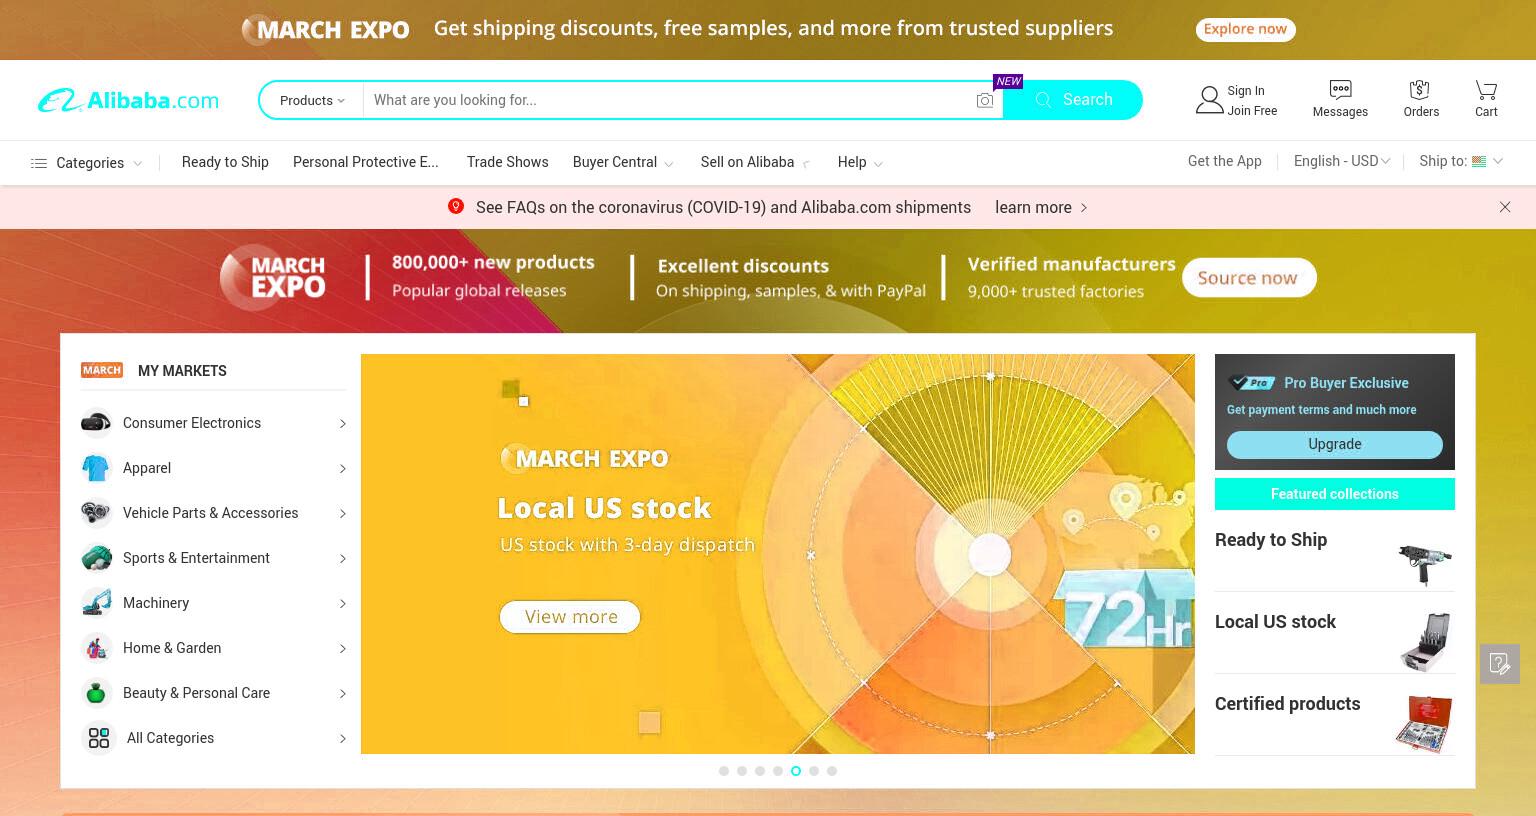Click the Machinery excavator icon

pos(96,603)
